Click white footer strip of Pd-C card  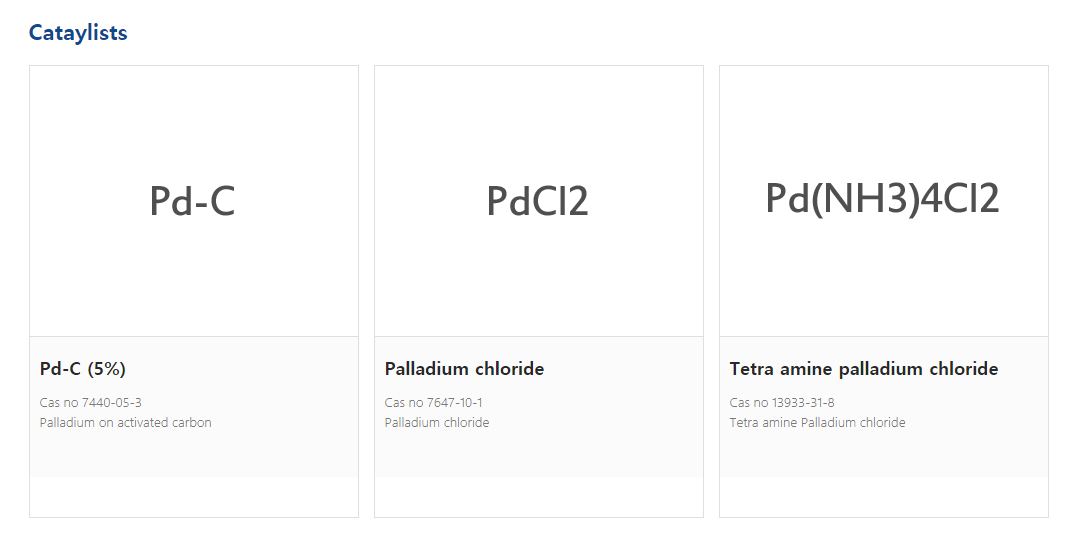tap(193, 497)
